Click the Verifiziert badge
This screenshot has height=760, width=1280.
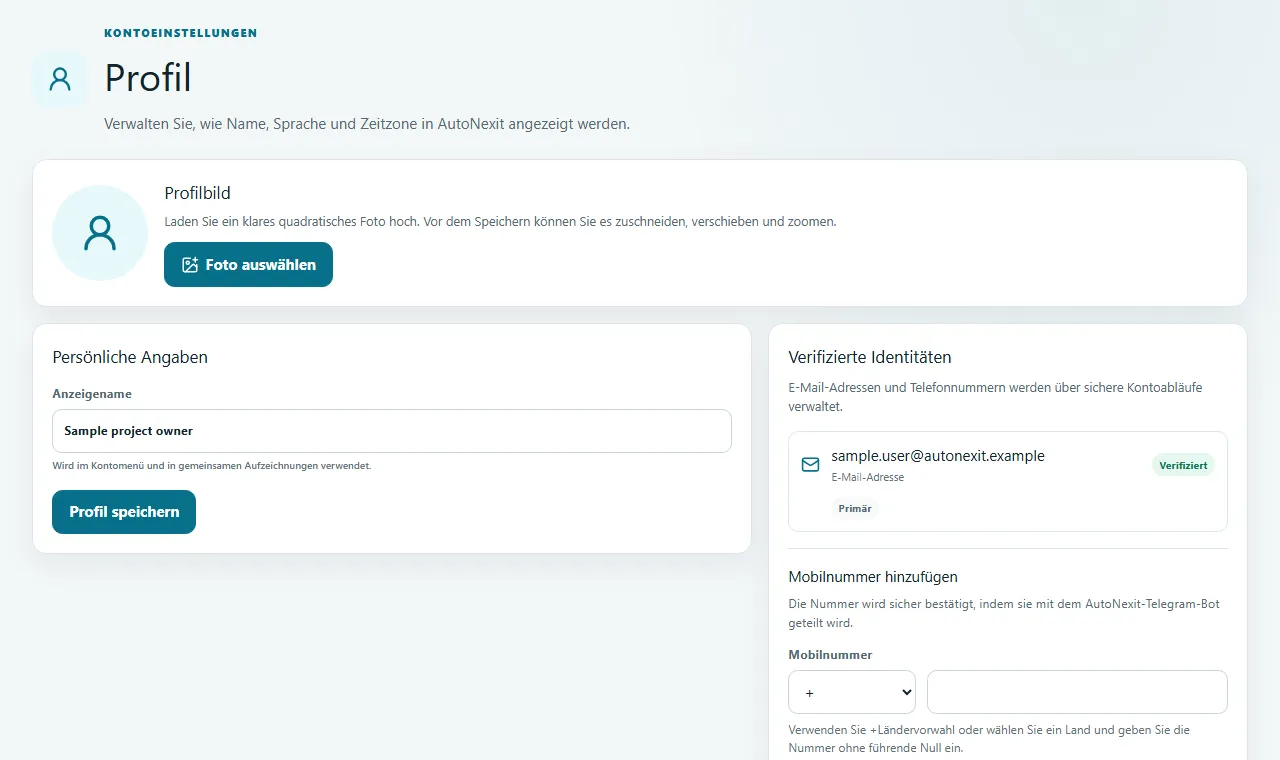pyautogui.click(x=1183, y=465)
